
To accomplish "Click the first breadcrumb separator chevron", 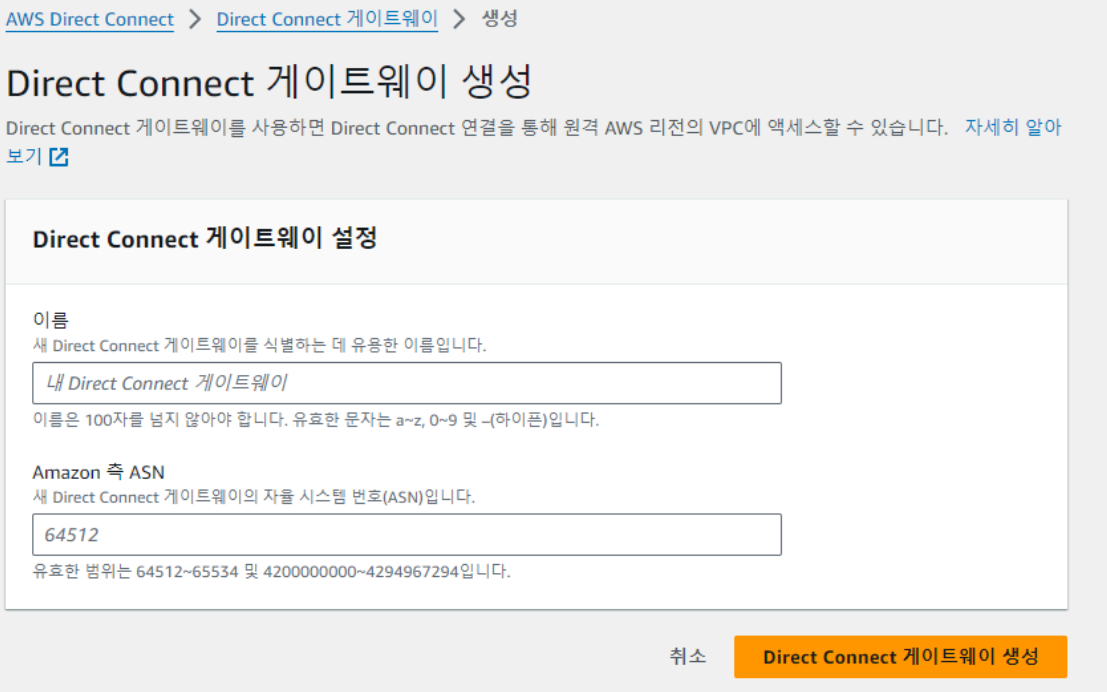I will coord(195,19).
